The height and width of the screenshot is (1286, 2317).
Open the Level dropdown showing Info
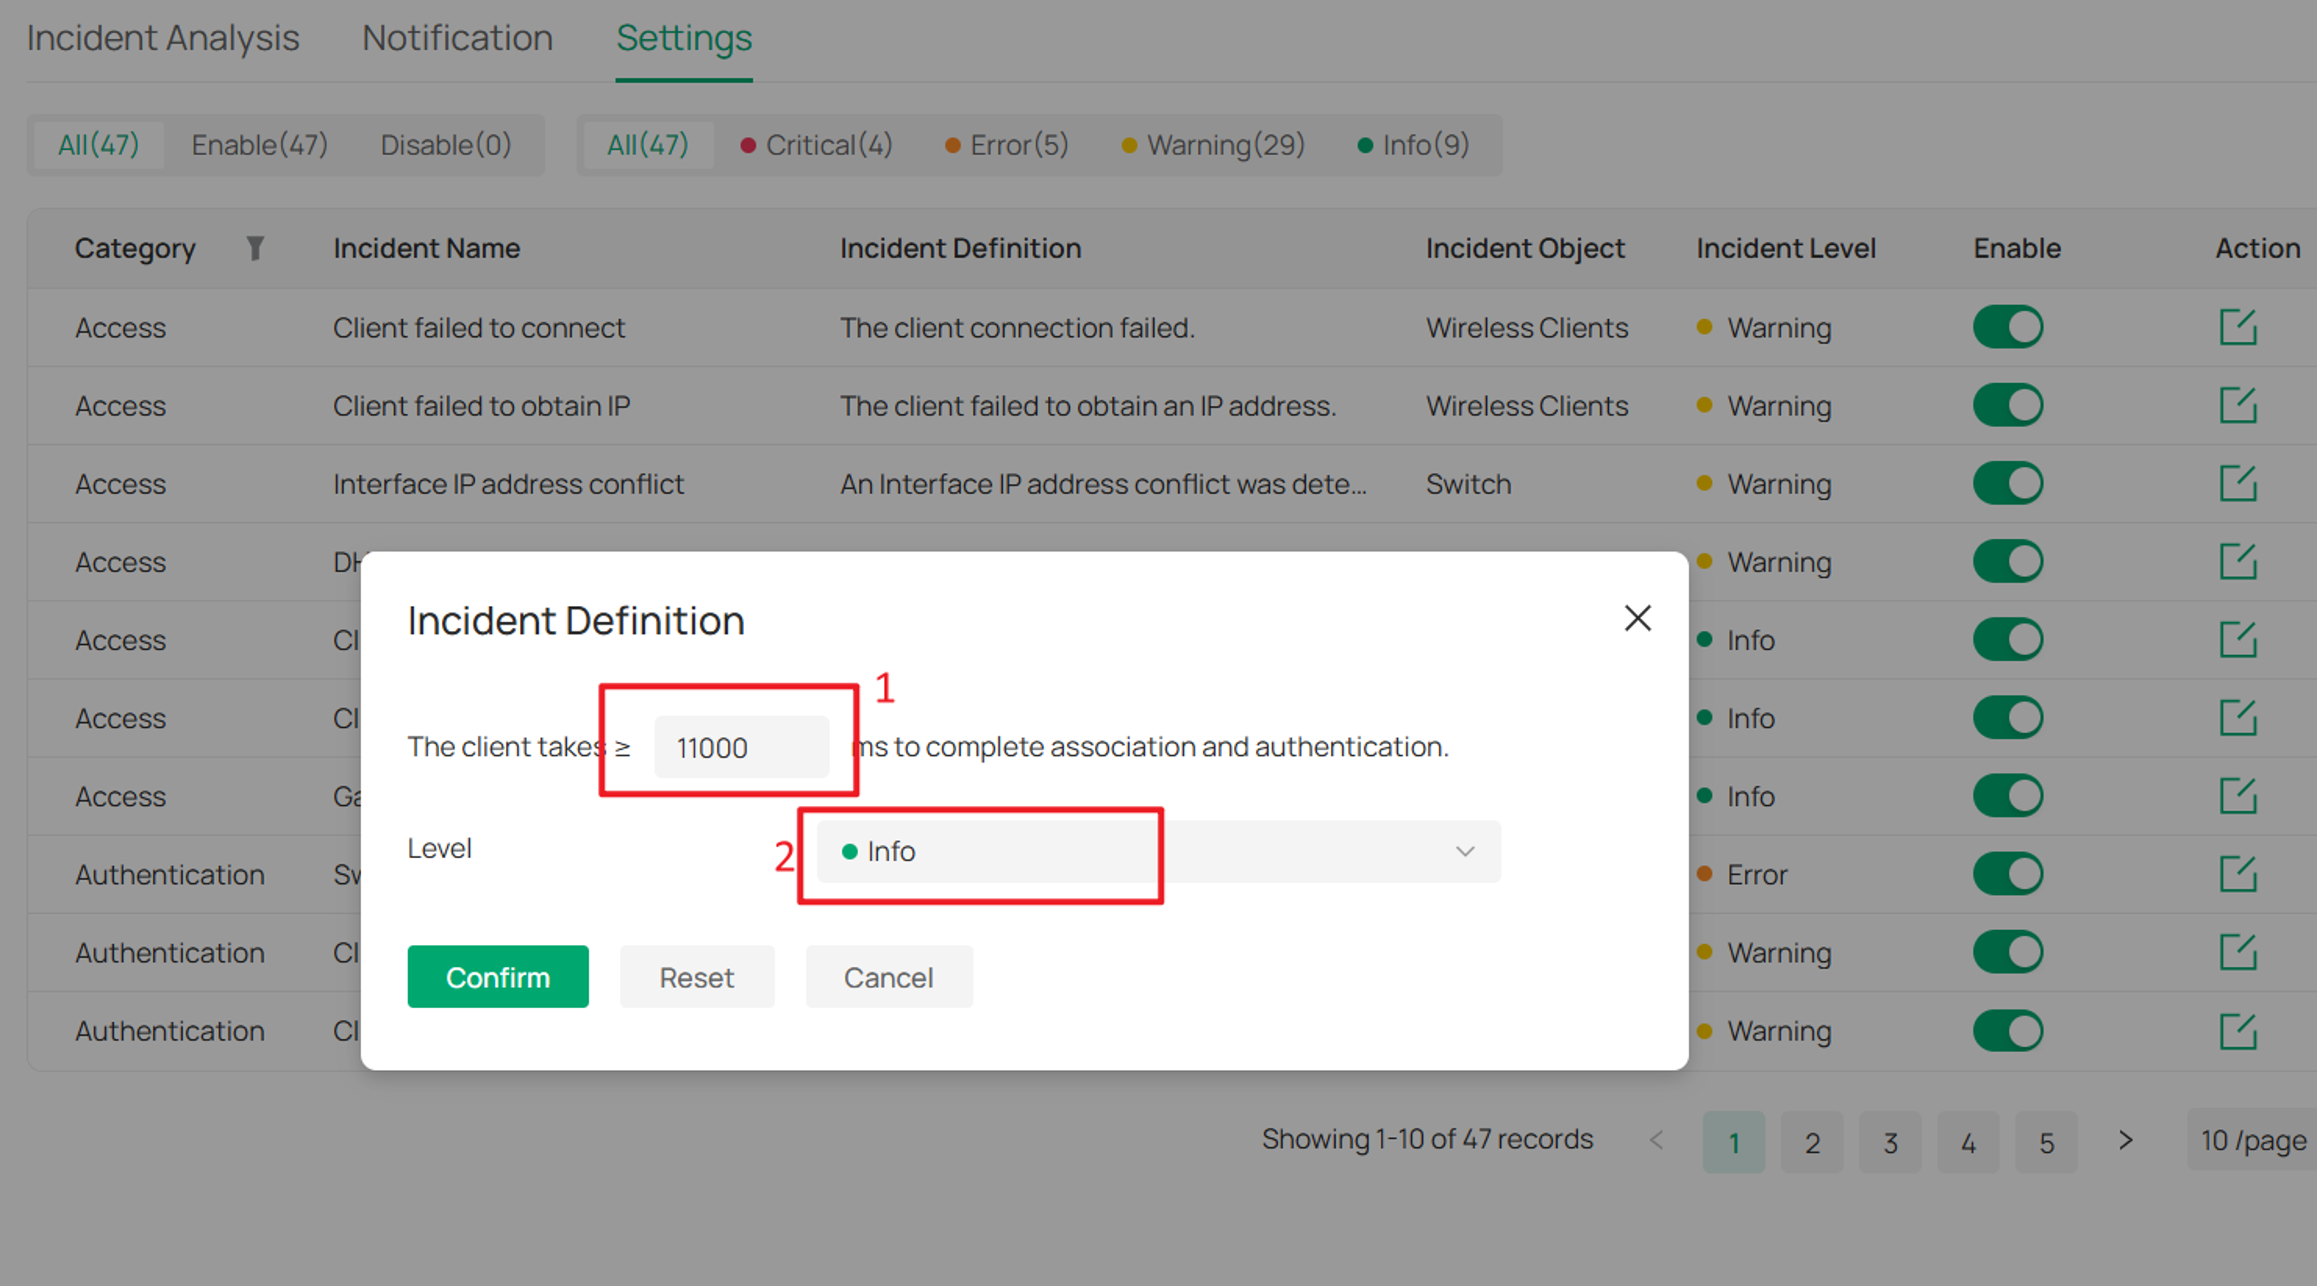click(x=1158, y=851)
